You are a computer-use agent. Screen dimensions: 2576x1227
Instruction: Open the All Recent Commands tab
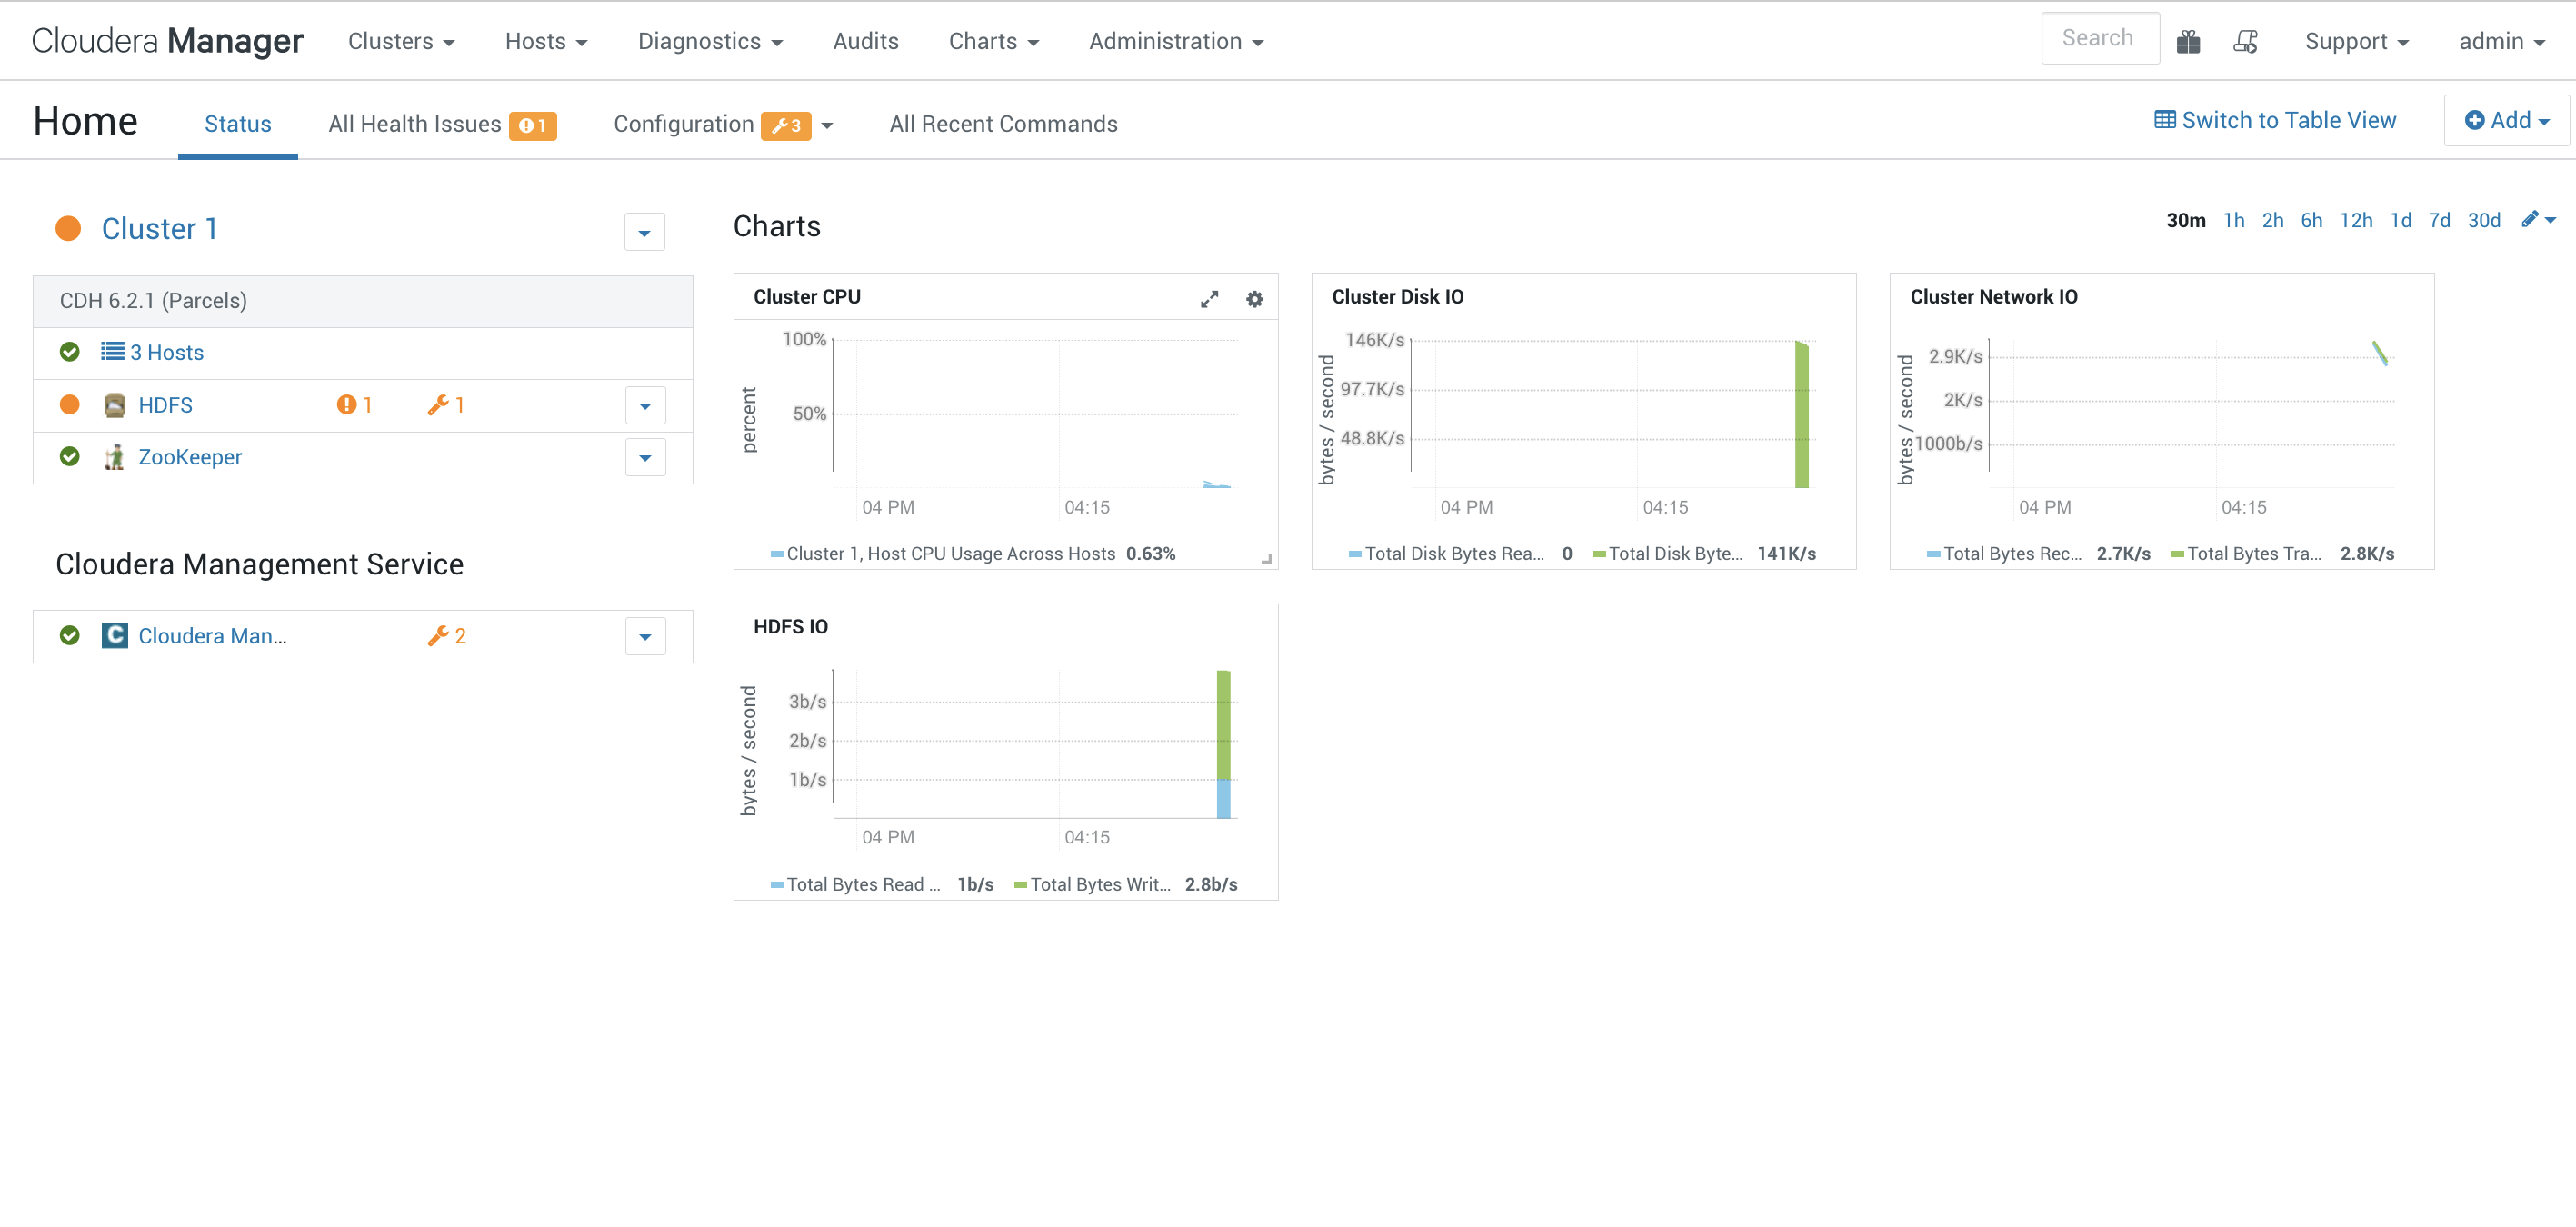tap(1003, 124)
